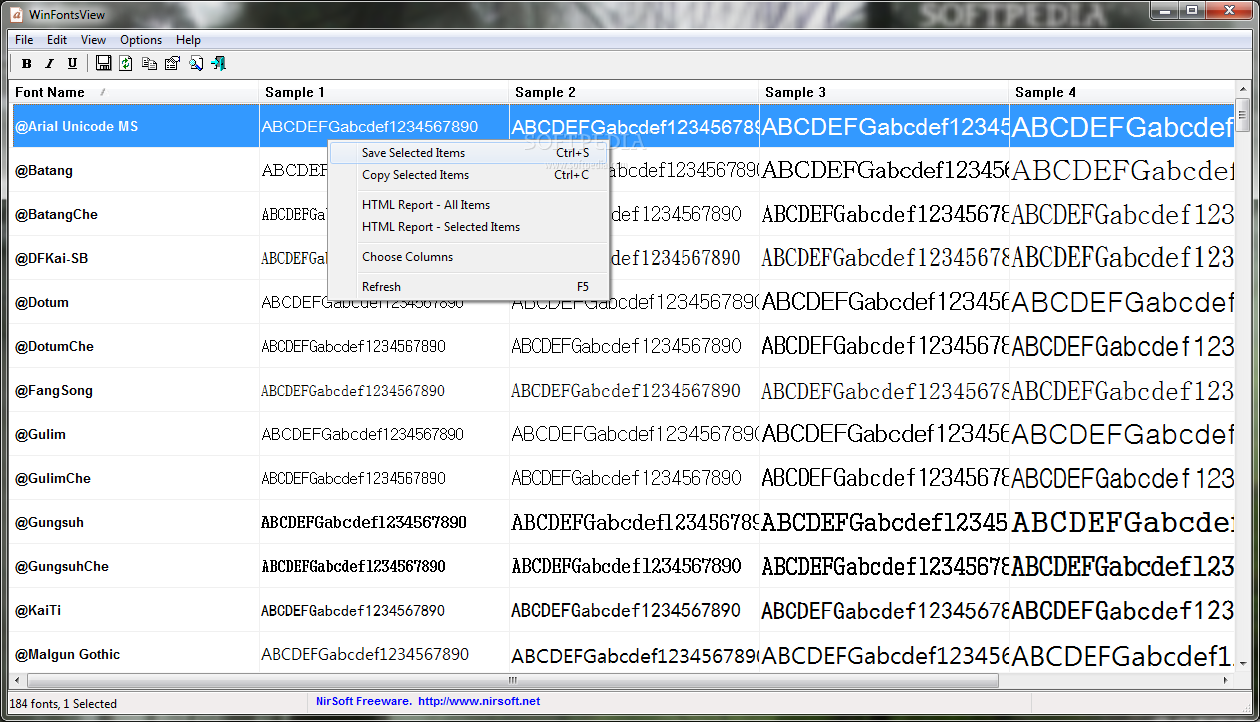
Task: Open the View menu
Action: [x=93, y=40]
